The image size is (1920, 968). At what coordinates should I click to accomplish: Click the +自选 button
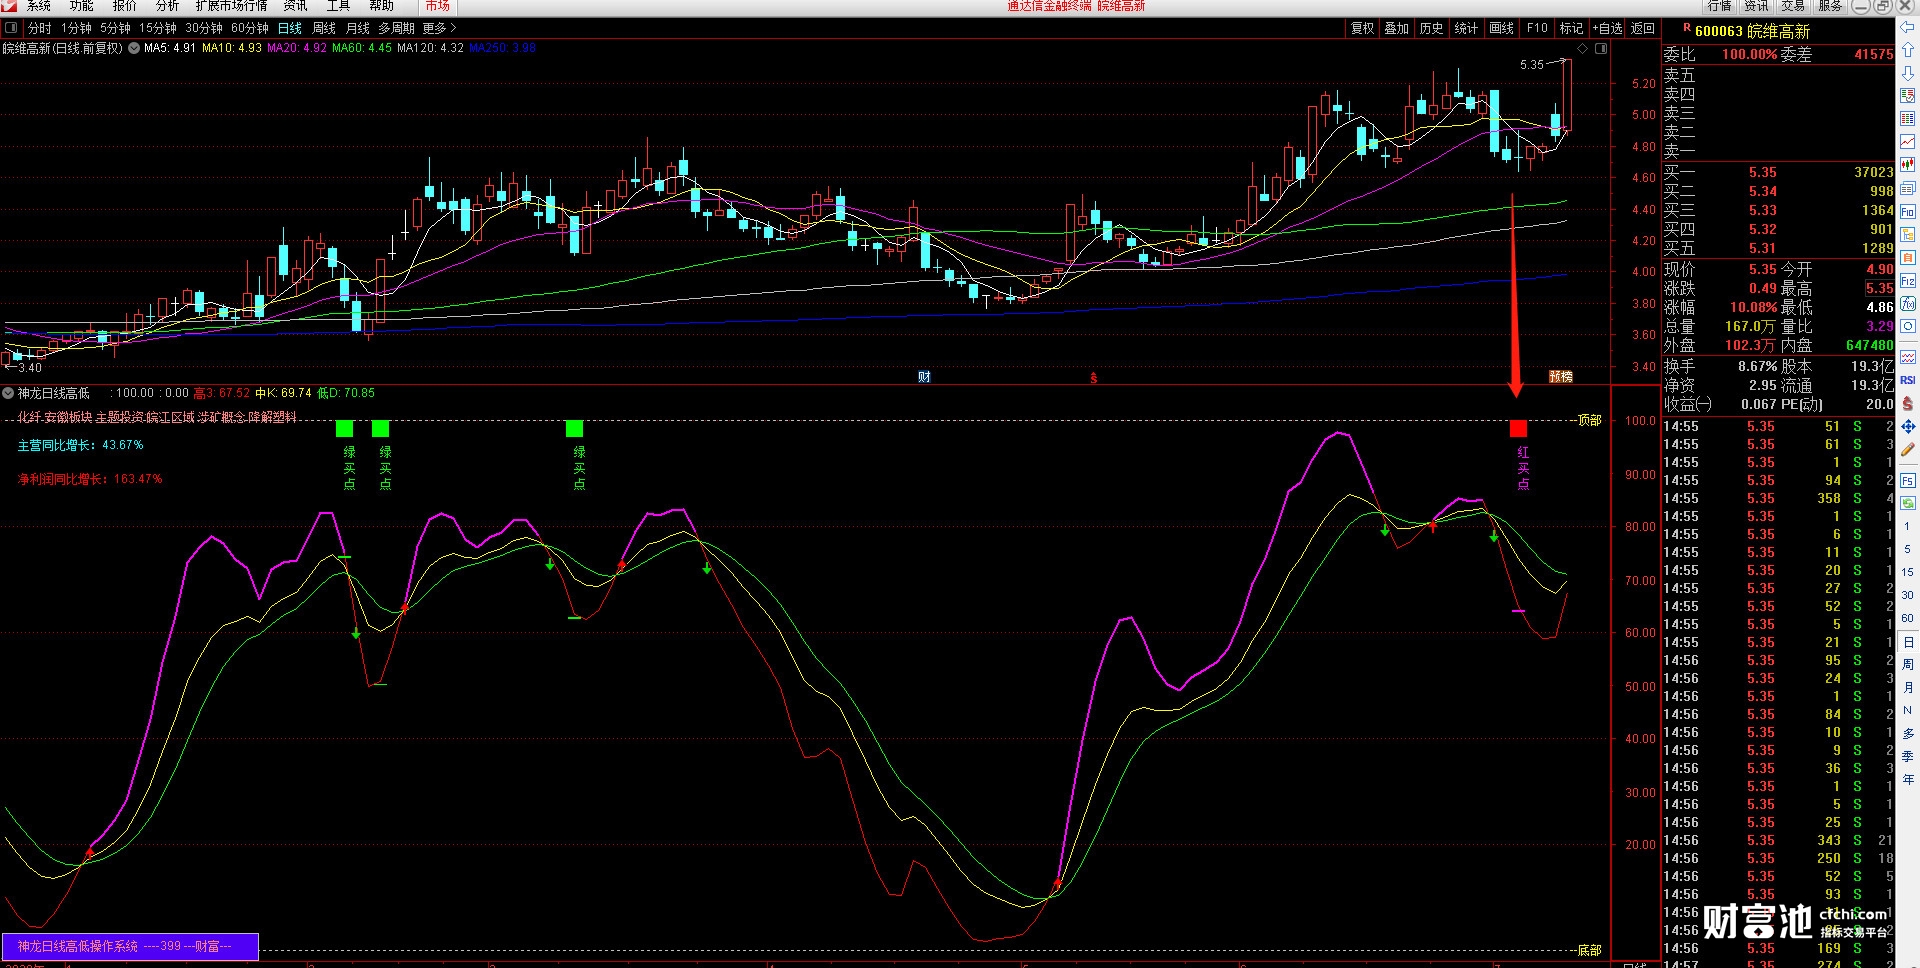(1607, 28)
